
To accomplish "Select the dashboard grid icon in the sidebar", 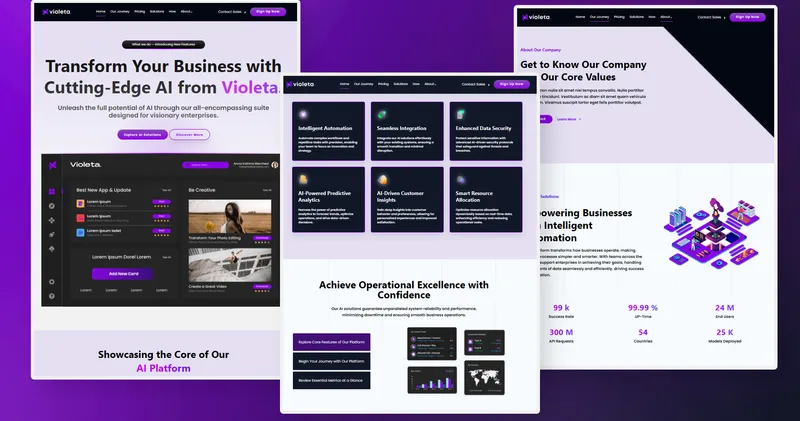I will coord(51,191).
